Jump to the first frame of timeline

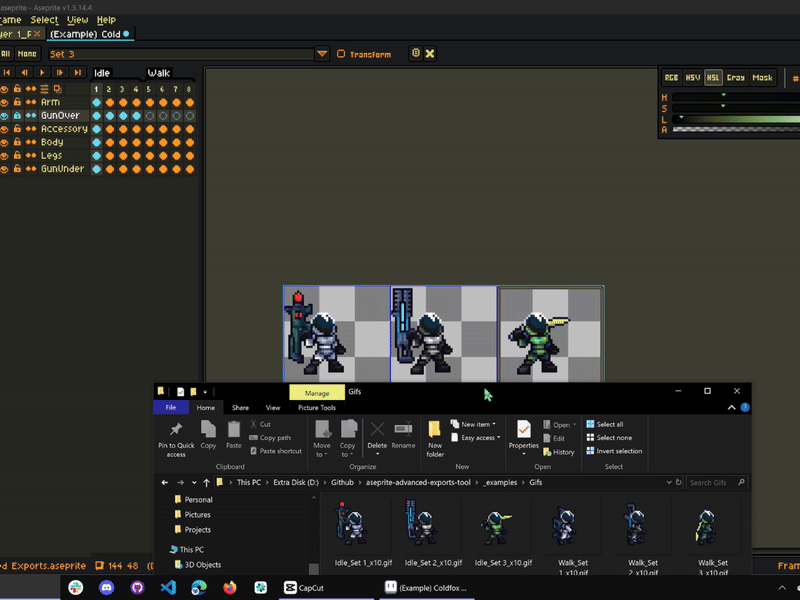(x=7, y=73)
